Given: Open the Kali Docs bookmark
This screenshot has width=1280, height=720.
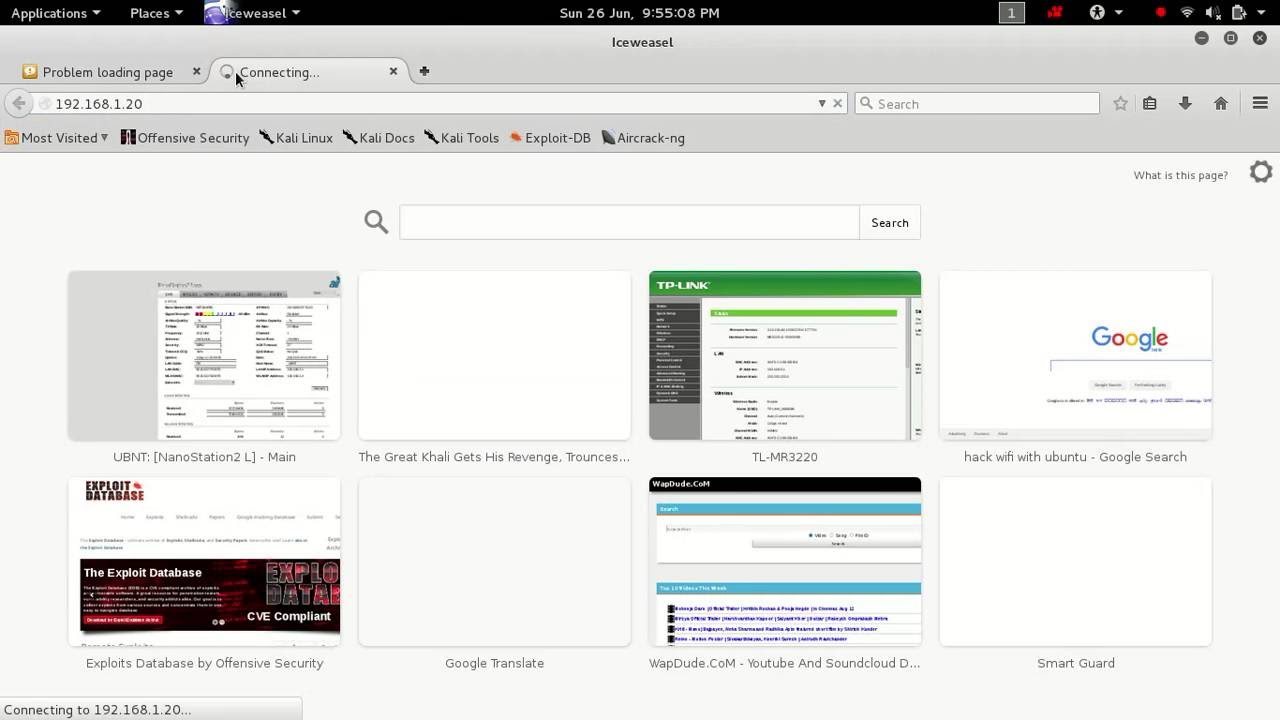Looking at the screenshot, I should coord(378,138).
